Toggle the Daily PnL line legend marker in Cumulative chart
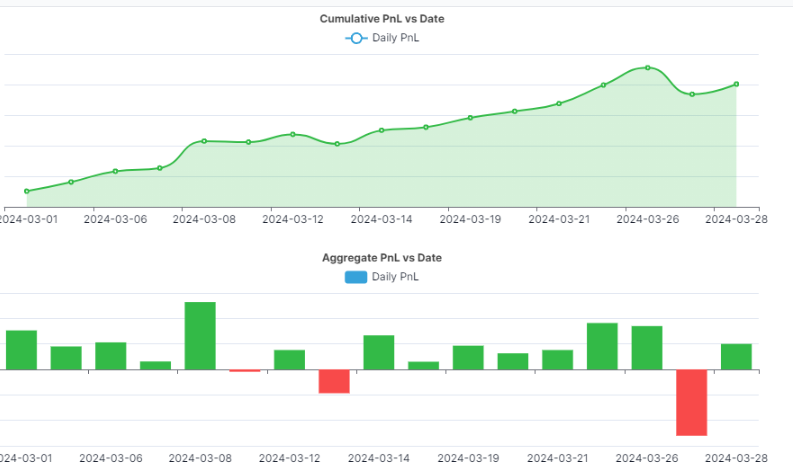 point(356,38)
